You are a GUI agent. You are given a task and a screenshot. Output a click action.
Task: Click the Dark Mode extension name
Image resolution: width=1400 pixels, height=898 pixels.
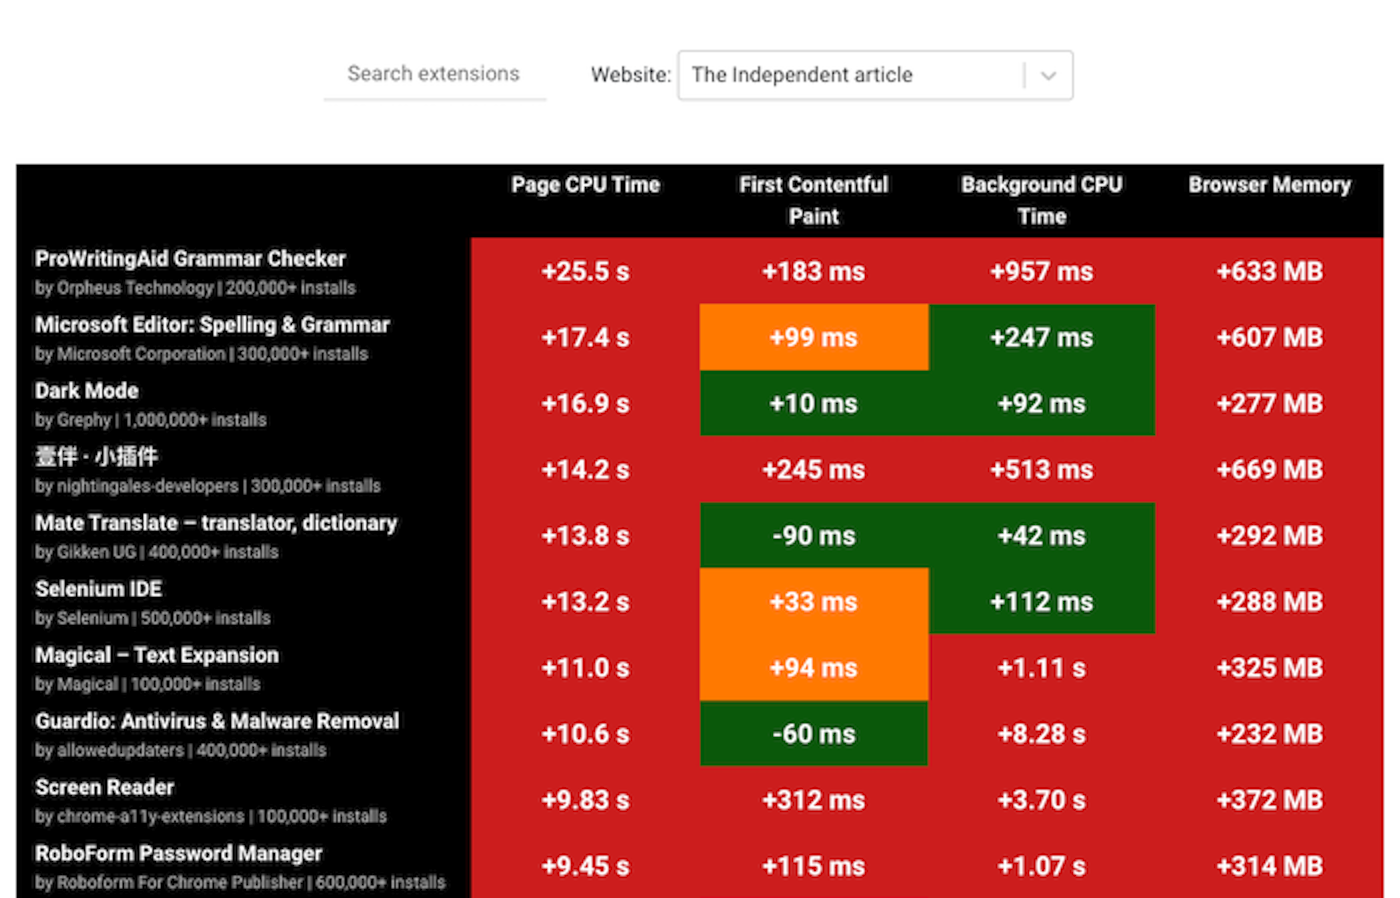[86, 390]
